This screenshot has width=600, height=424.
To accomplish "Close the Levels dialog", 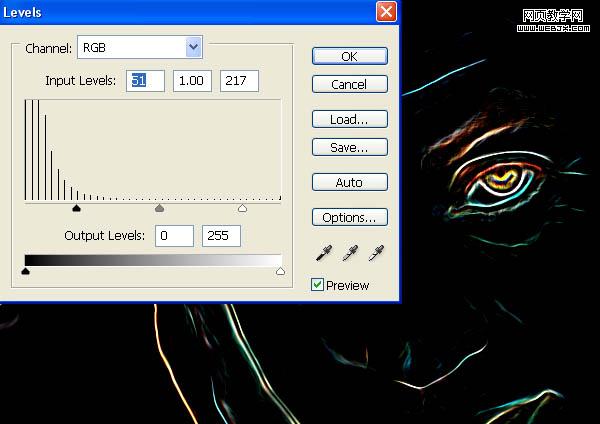I will 386,12.
